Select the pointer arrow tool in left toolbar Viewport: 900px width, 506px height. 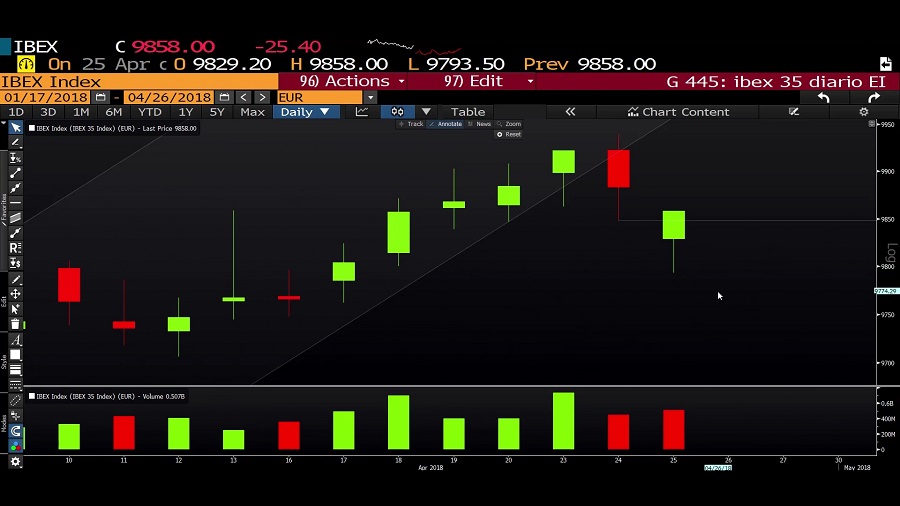coord(15,128)
